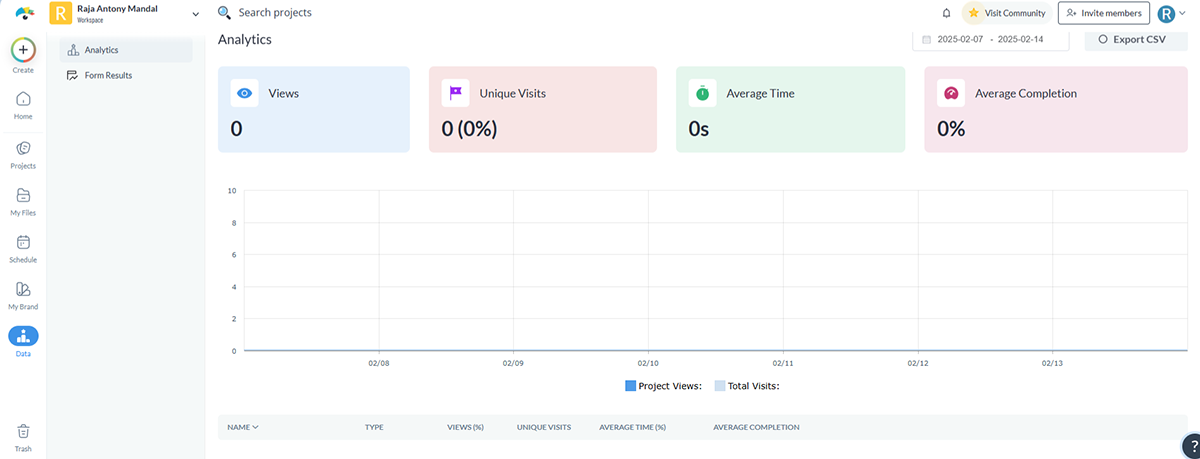This screenshot has height=459, width=1200.
Task: Click the Raja Antony Mandal workspace name
Action: [x=117, y=8]
